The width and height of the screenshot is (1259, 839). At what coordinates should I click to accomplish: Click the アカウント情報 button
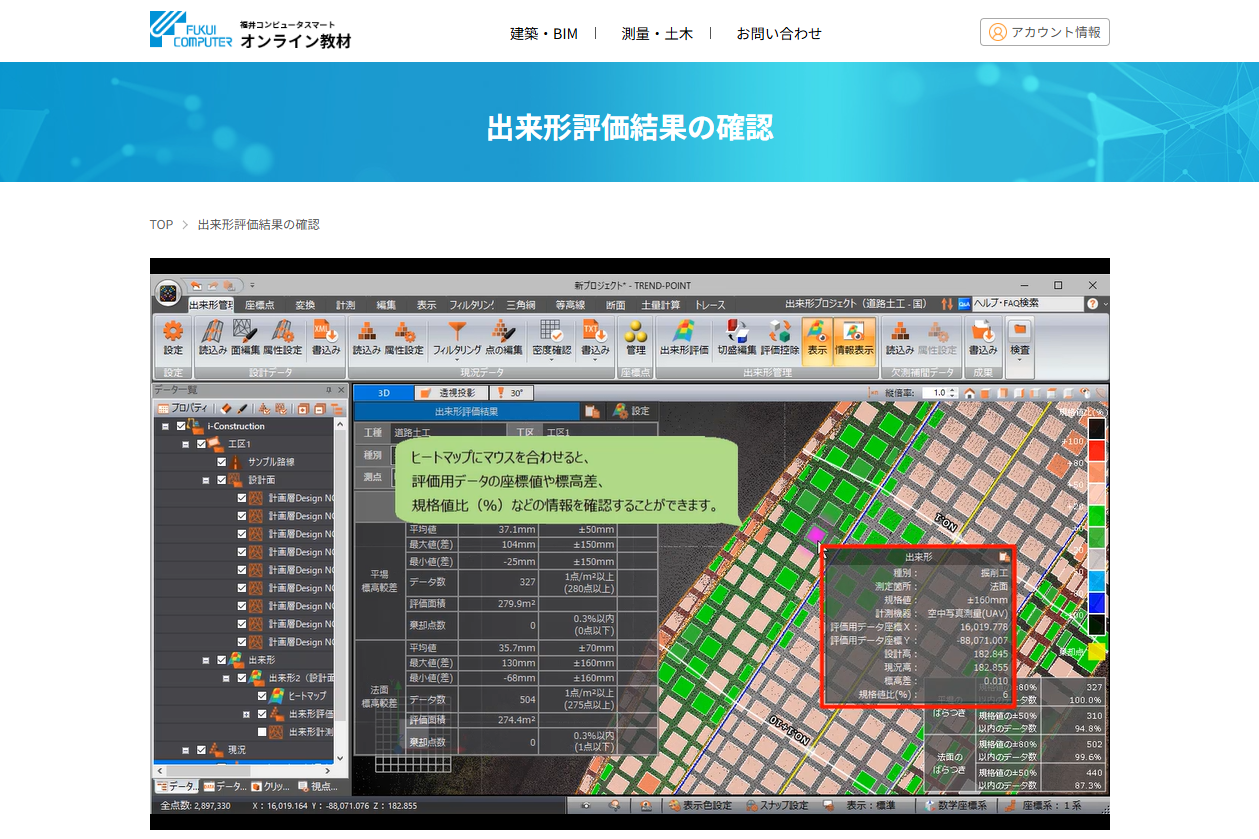(x=1044, y=31)
